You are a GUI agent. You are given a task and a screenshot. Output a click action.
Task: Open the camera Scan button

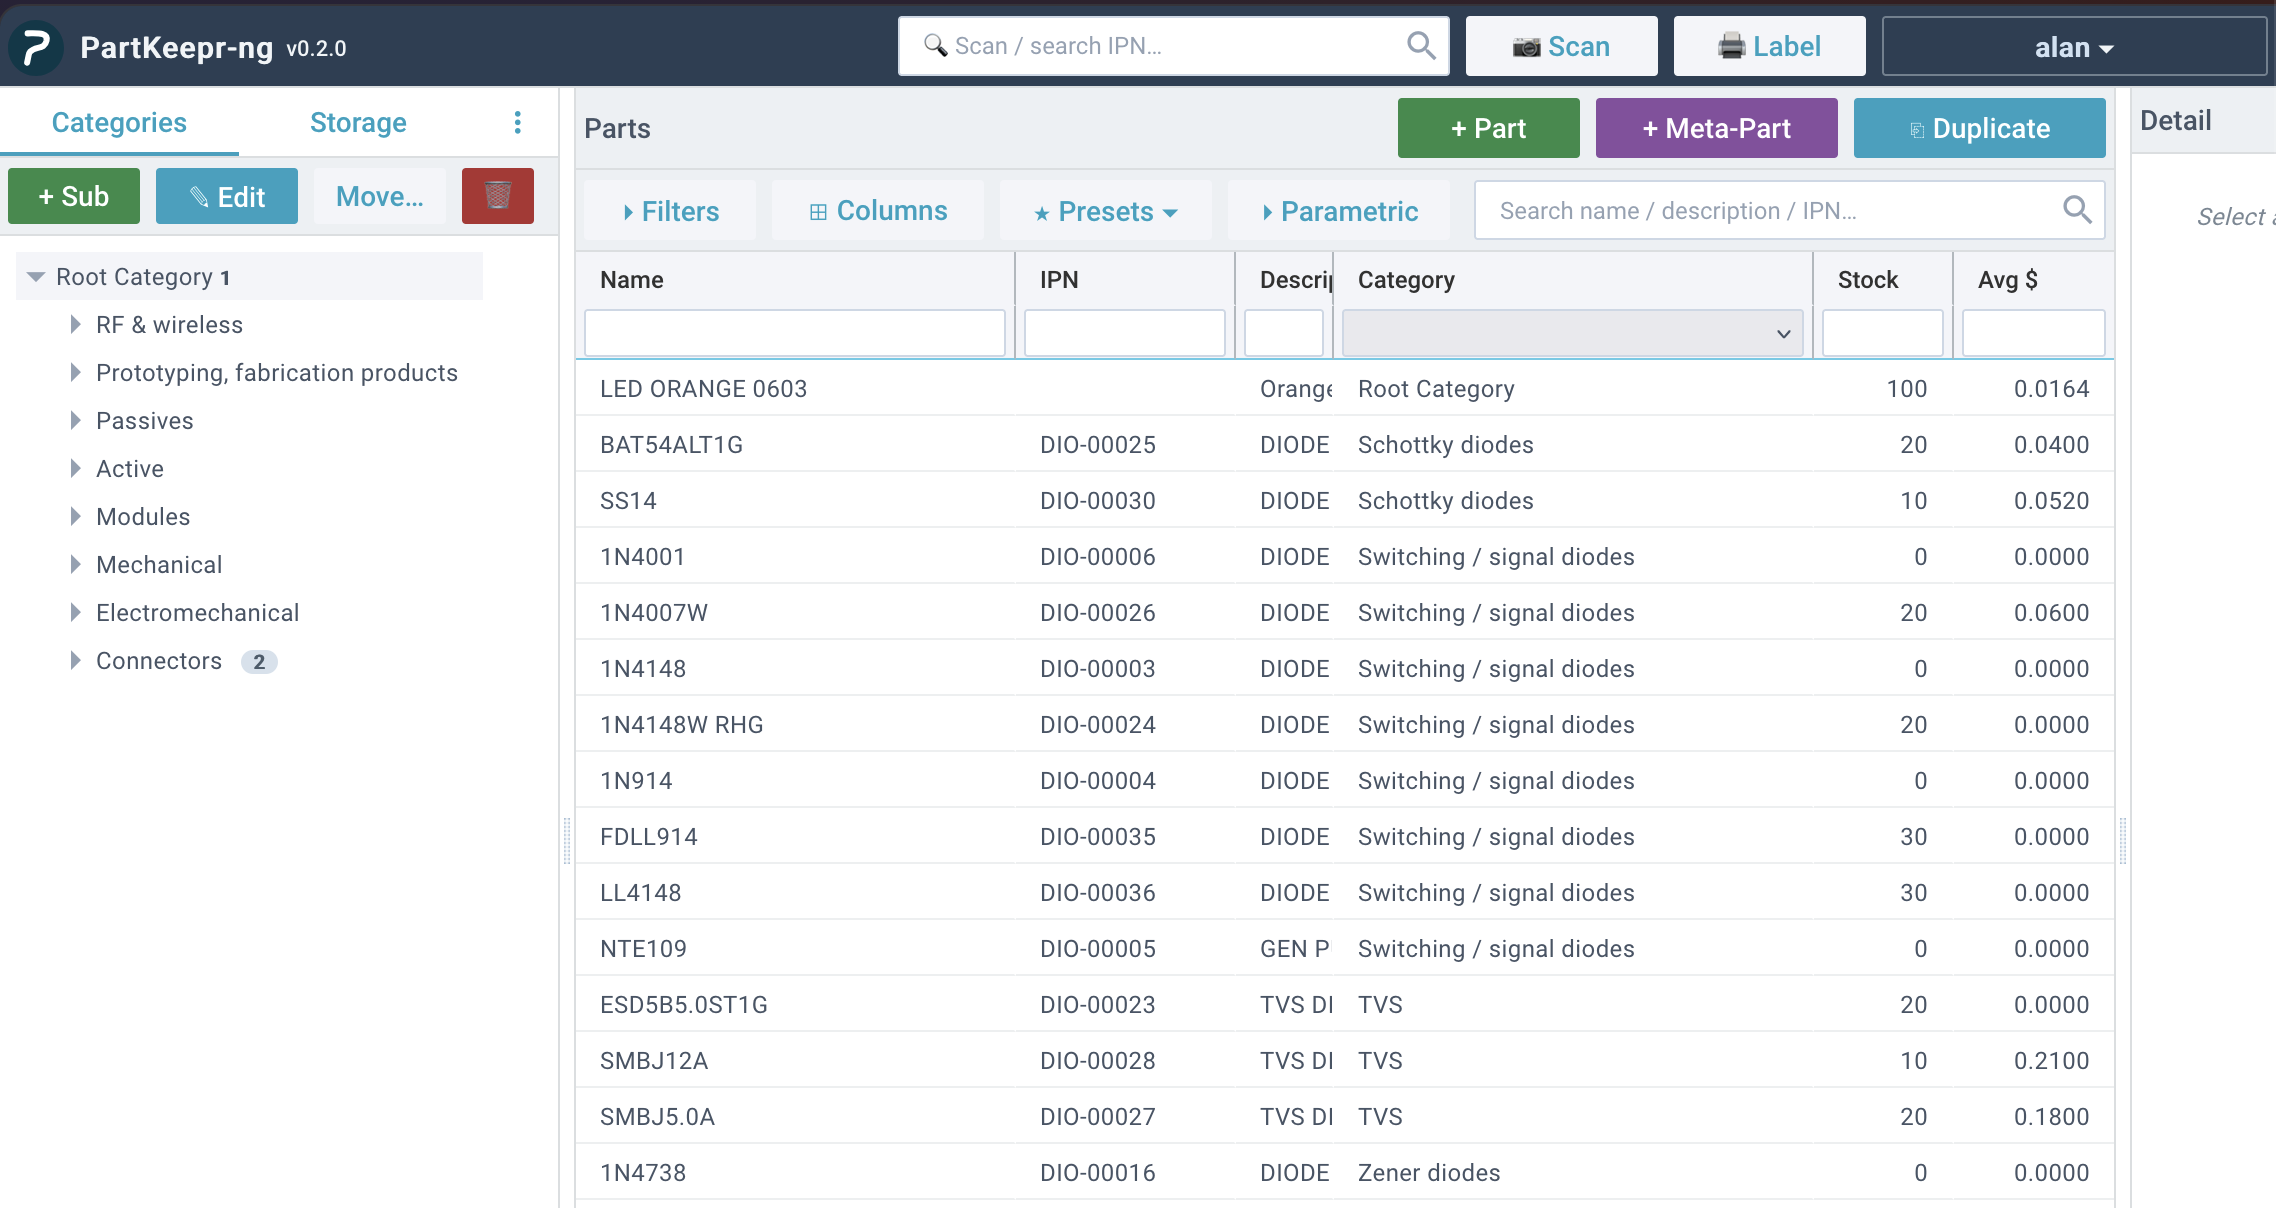pyautogui.click(x=1561, y=46)
